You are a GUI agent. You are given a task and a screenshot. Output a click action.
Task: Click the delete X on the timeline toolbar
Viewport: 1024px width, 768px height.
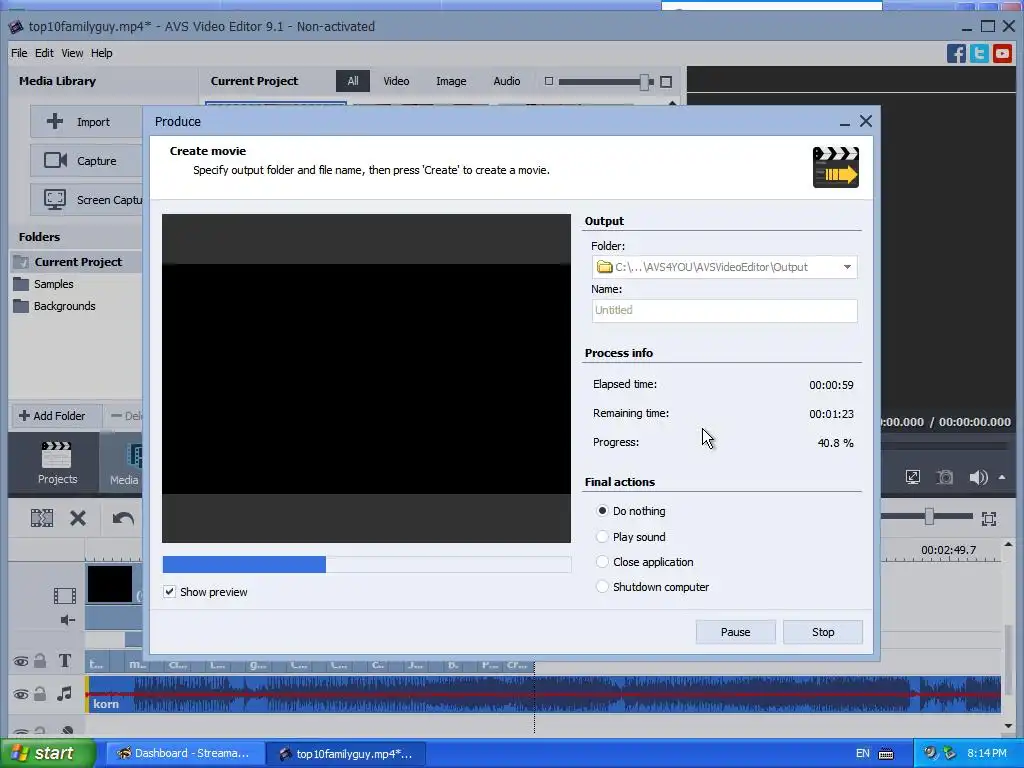click(78, 519)
